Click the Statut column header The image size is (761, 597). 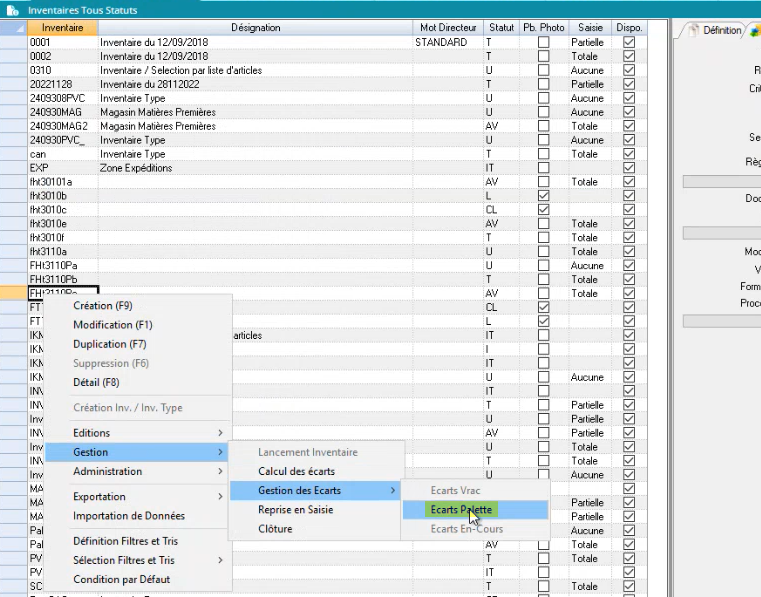[x=500, y=28]
